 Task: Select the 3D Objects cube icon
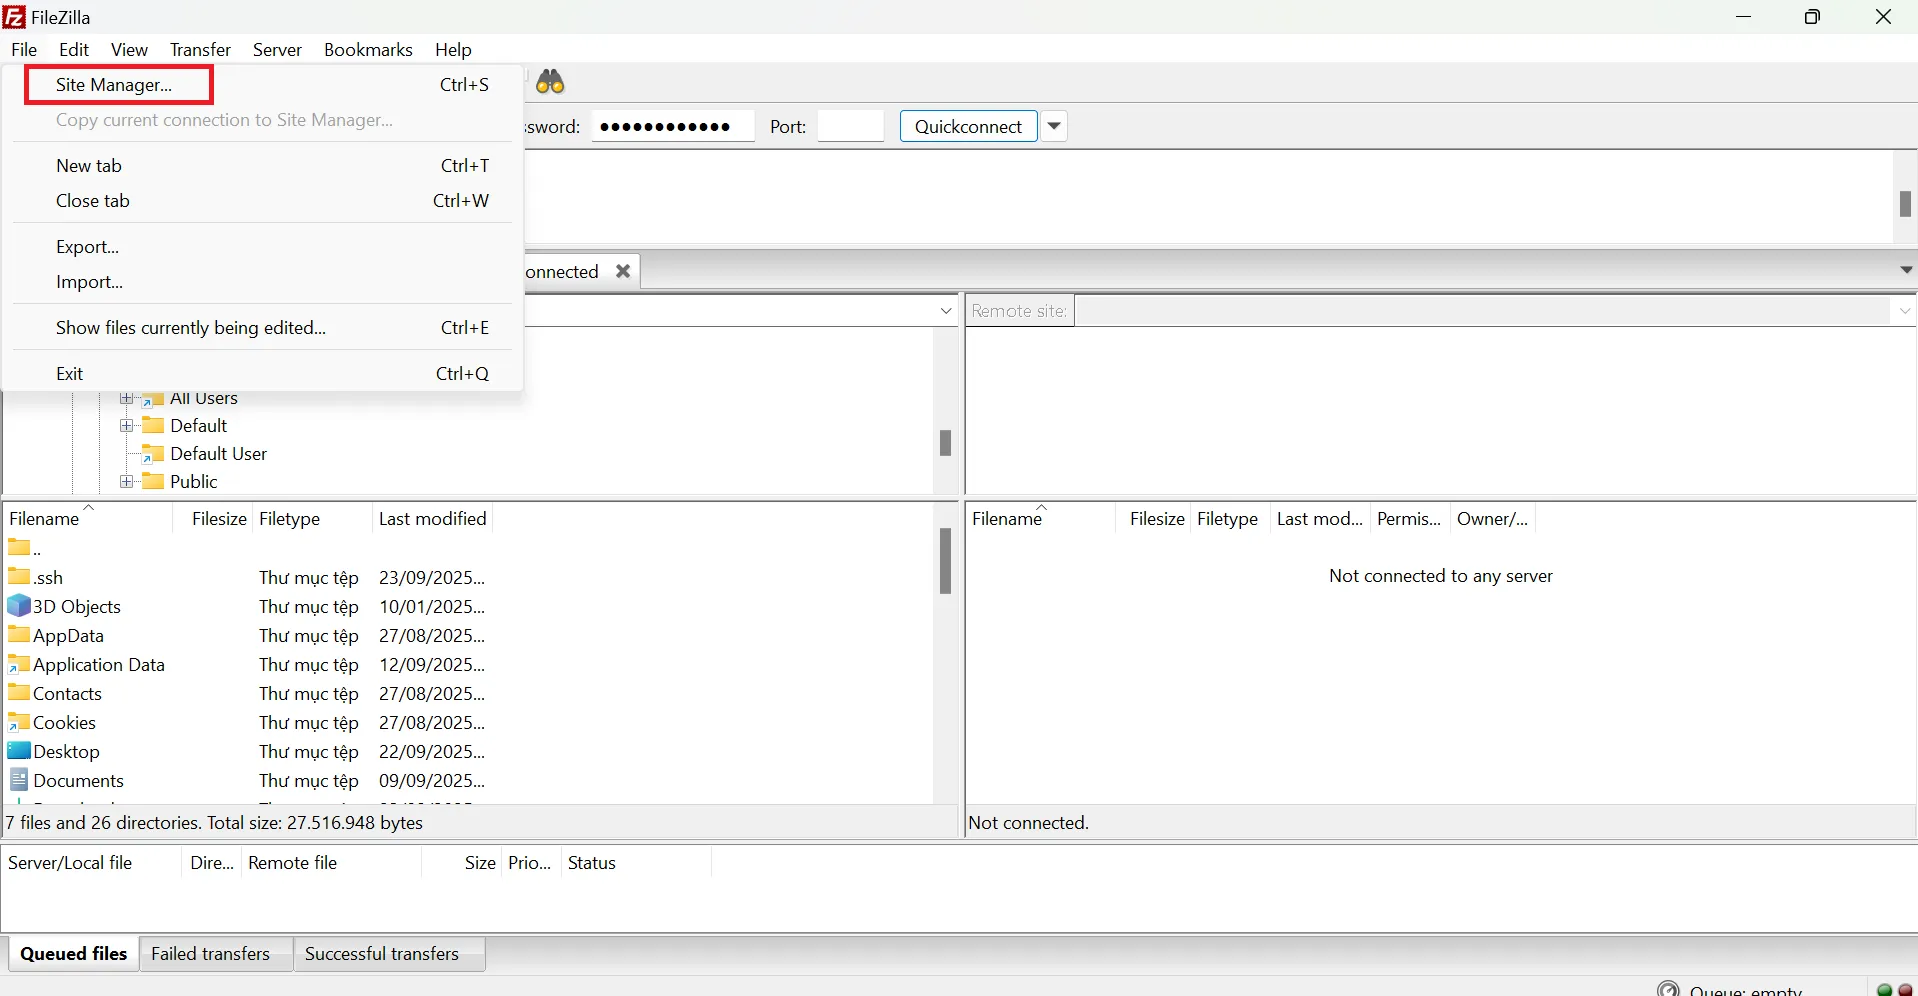coord(19,606)
